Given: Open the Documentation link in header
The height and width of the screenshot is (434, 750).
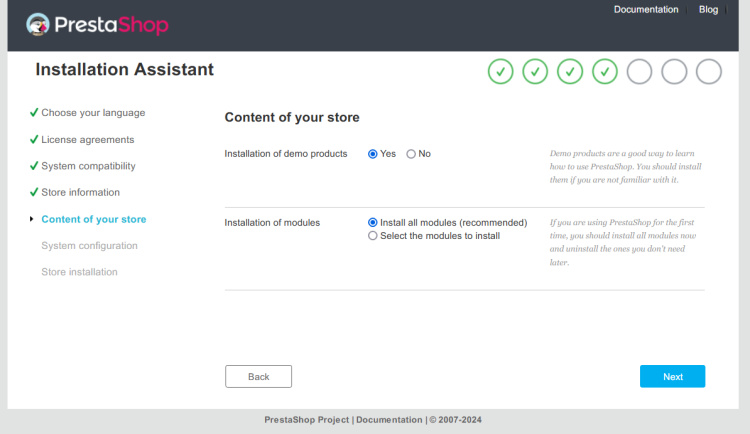Looking at the screenshot, I should [x=646, y=9].
